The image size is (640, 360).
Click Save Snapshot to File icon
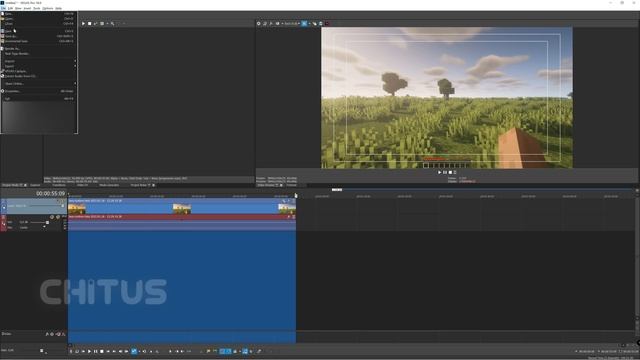[320, 24]
